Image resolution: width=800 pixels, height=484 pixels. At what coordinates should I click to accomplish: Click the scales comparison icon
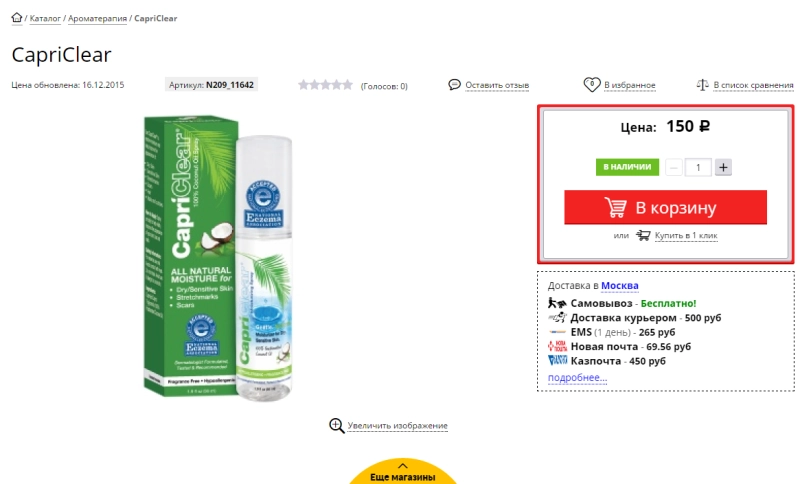click(x=703, y=85)
